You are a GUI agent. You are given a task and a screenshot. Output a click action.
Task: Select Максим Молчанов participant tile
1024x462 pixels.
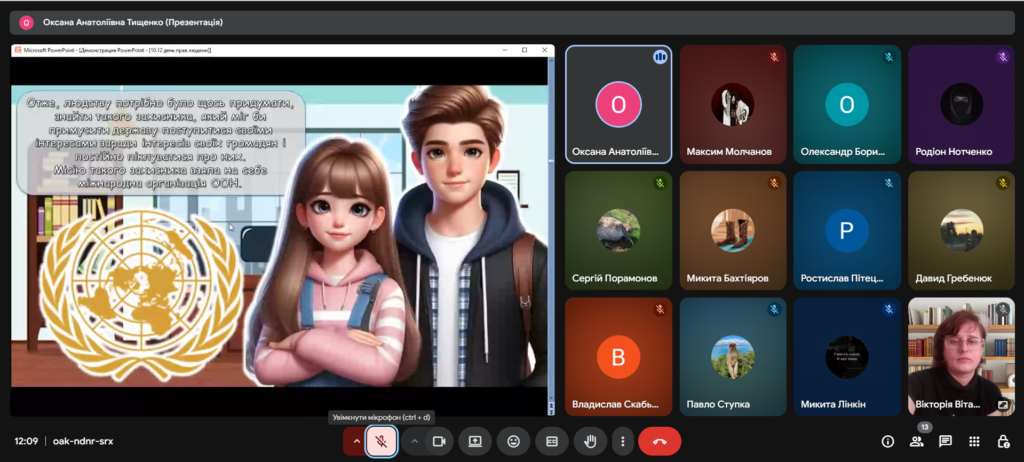(x=732, y=105)
